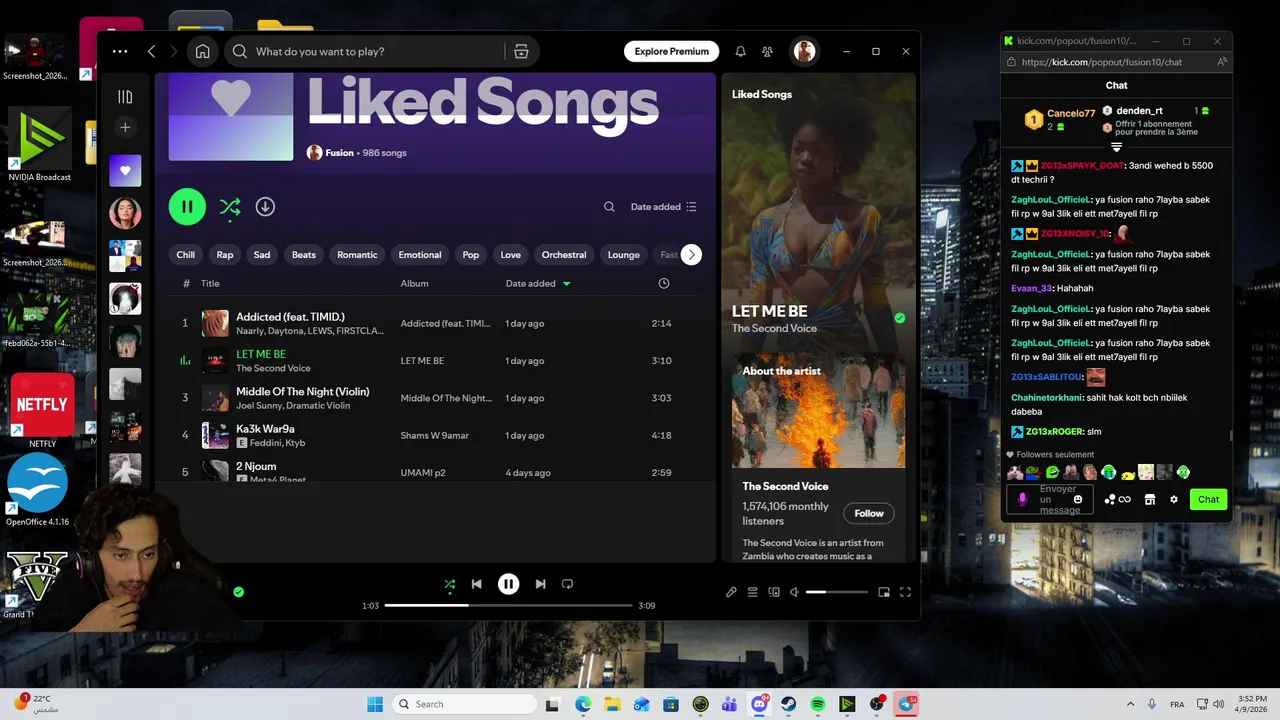The image size is (1280, 720).
Task: Create a playlist with the plus icon
Action: [125, 127]
